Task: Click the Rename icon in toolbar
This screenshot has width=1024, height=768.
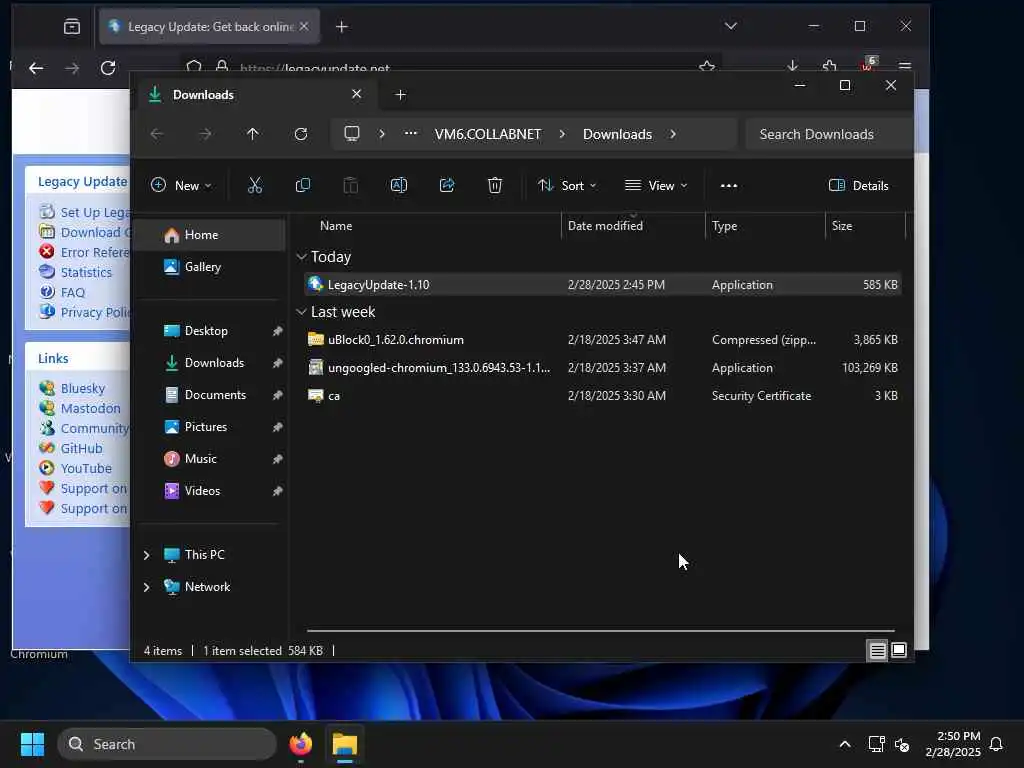Action: tap(399, 185)
